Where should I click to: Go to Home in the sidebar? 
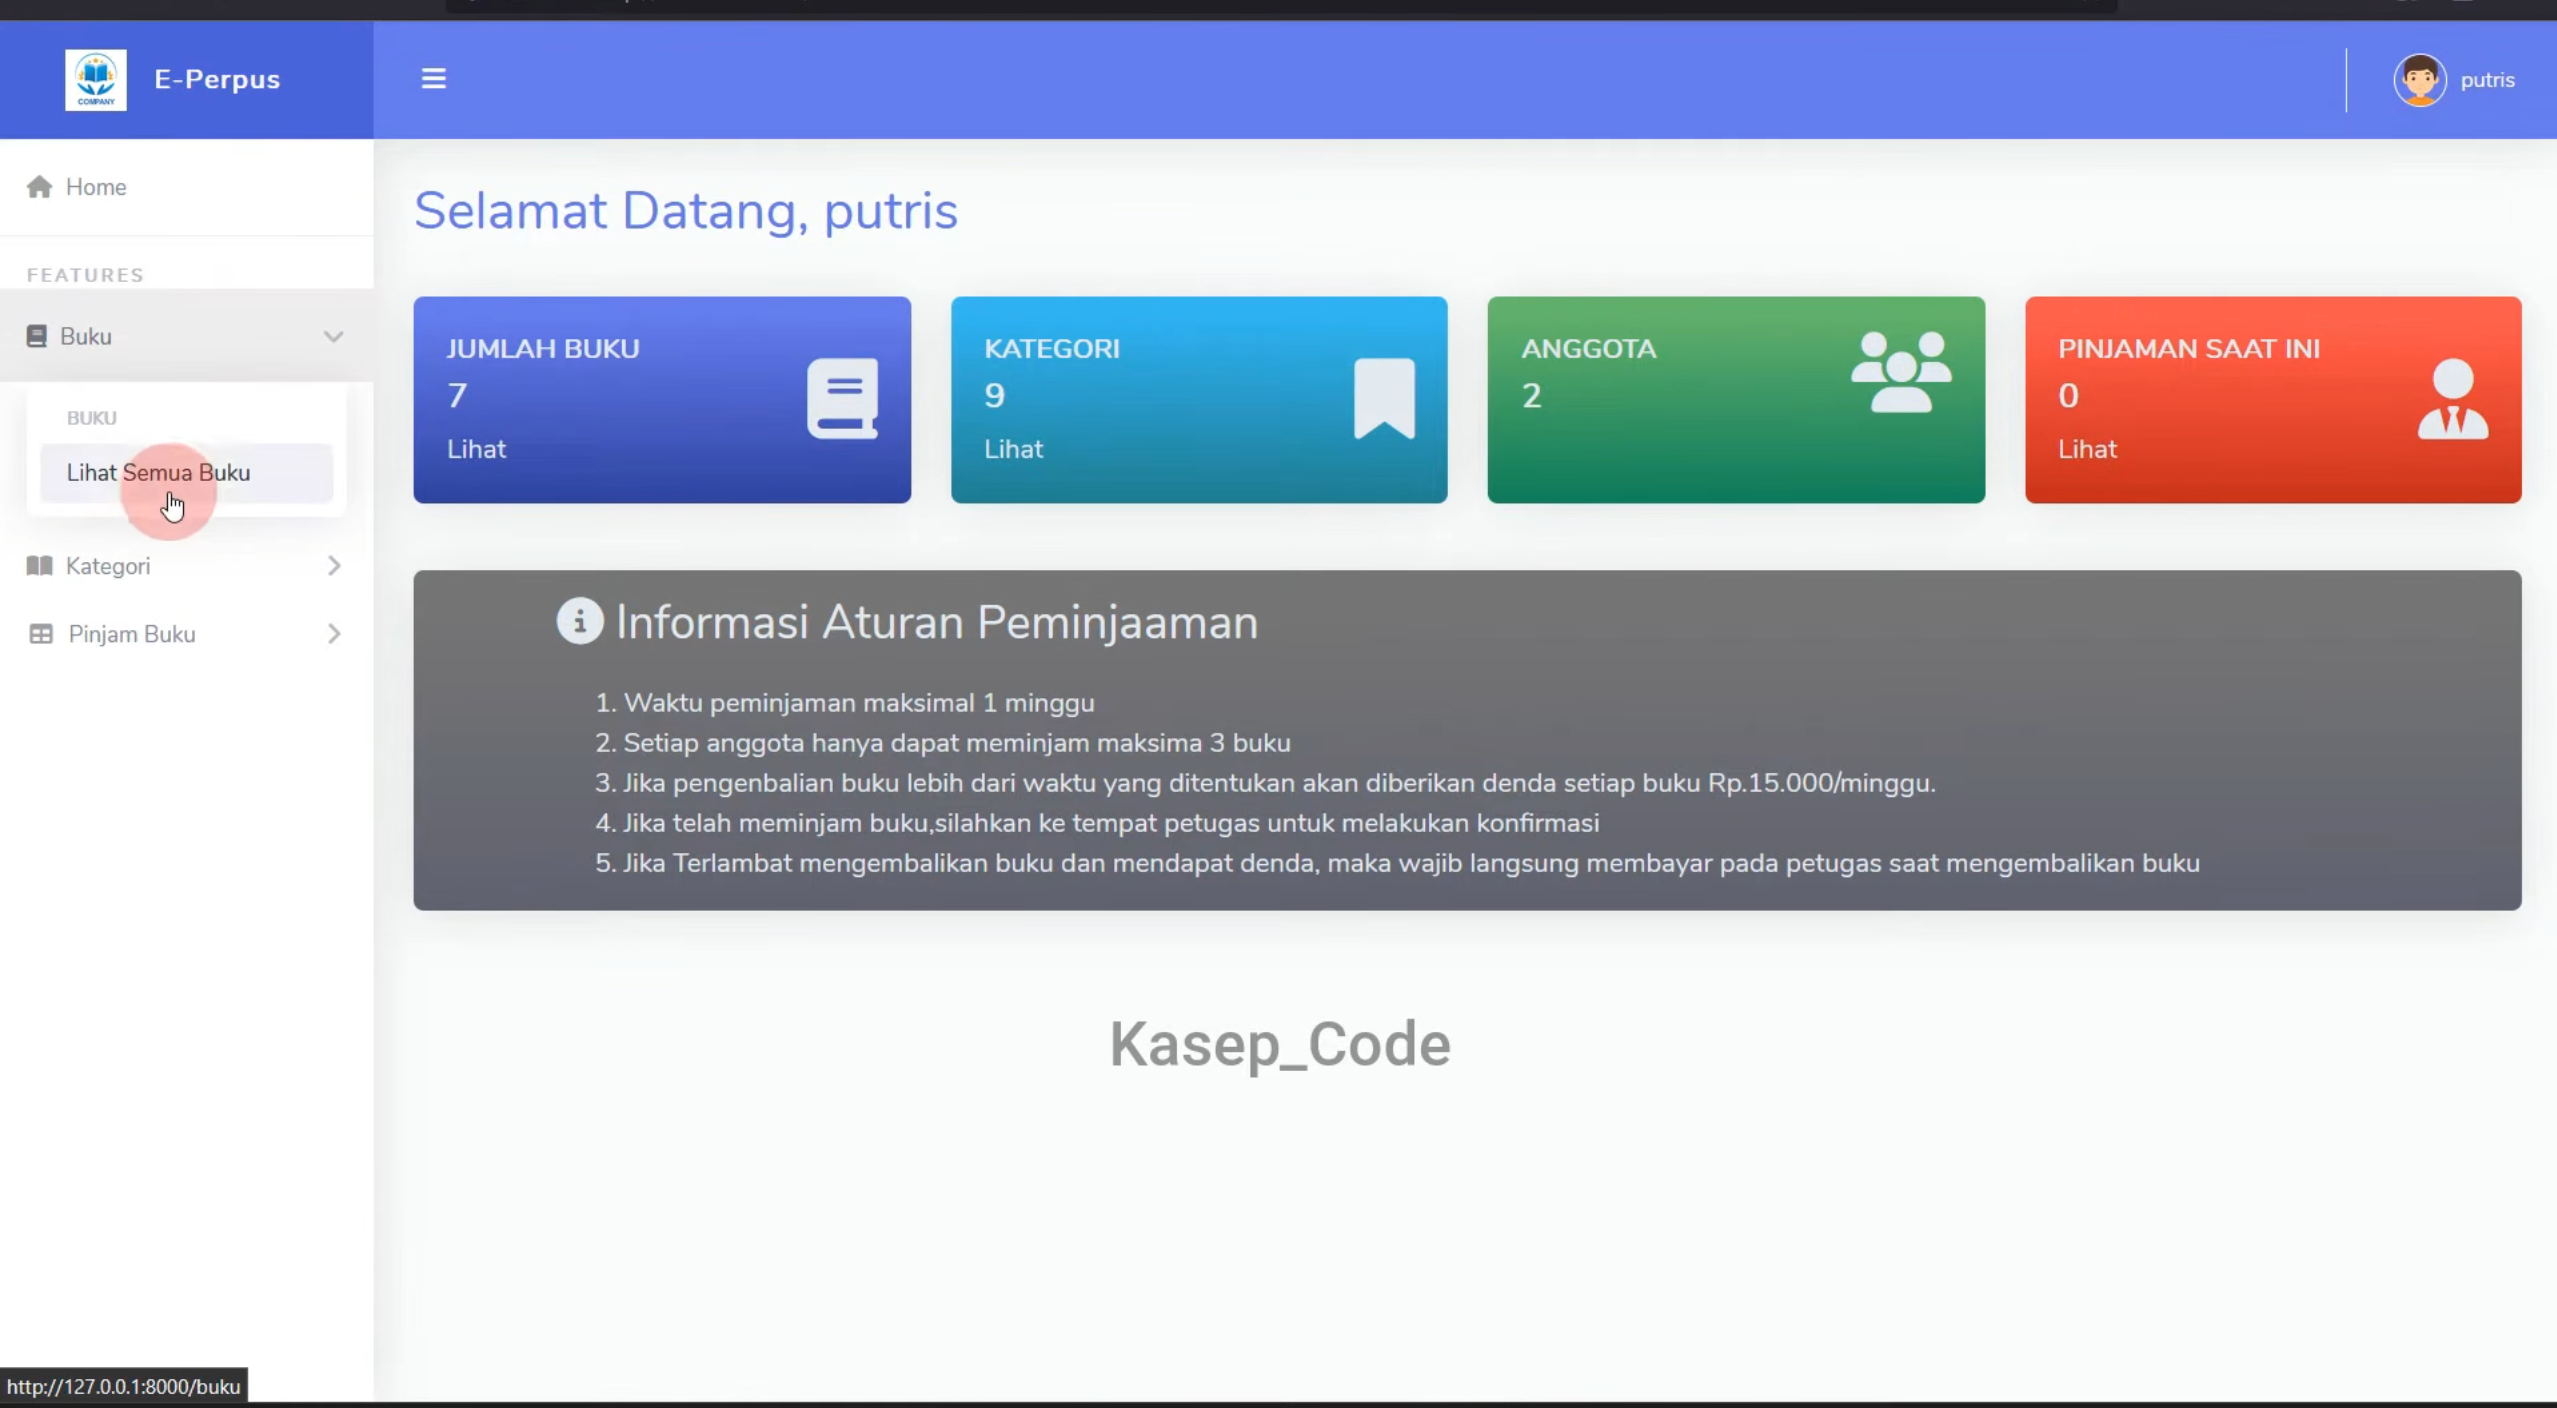point(186,187)
